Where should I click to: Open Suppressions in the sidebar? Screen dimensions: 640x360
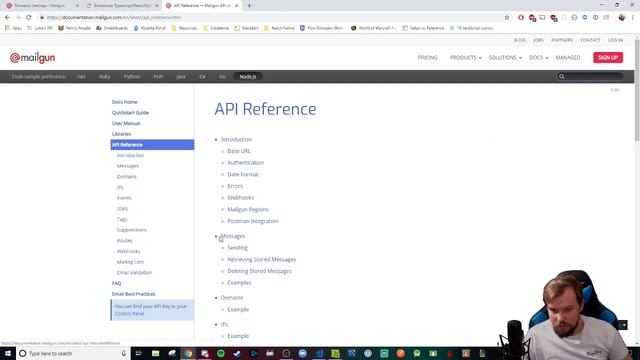[x=131, y=230]
